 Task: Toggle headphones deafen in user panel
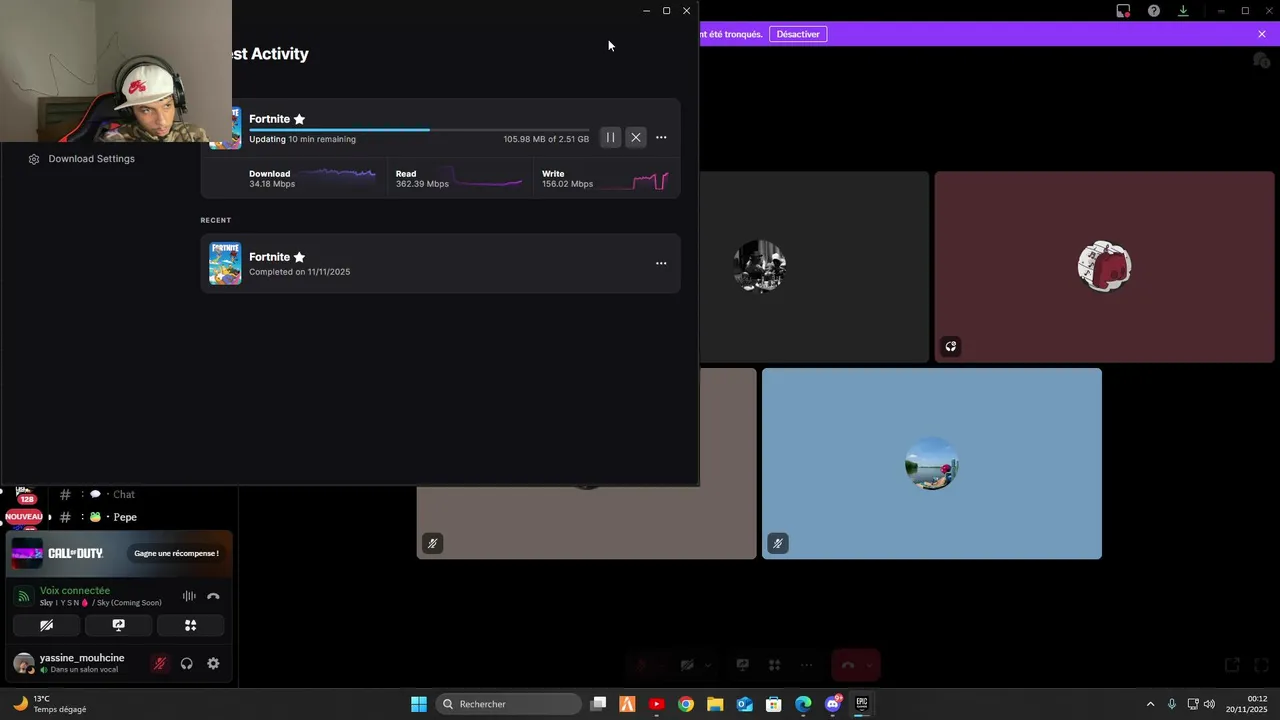186,664
